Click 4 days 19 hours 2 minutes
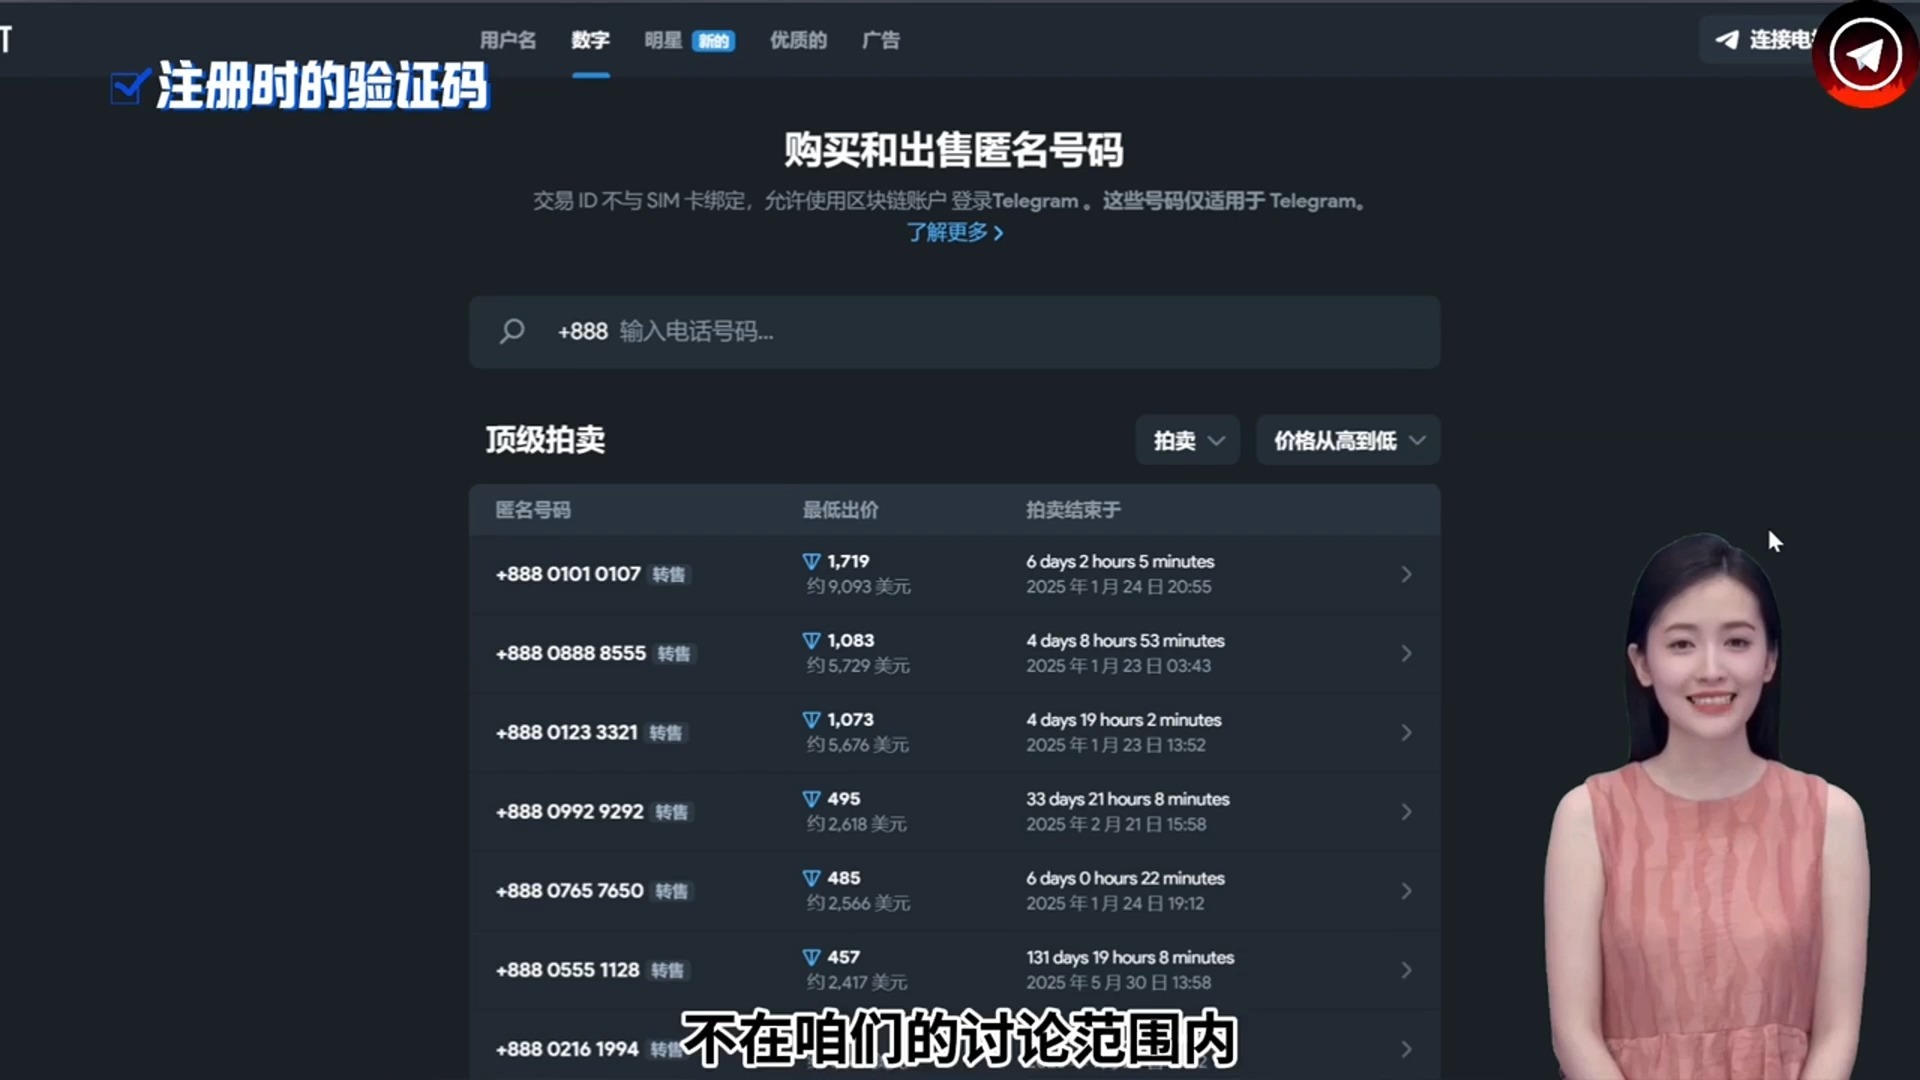 point(1124,720)
